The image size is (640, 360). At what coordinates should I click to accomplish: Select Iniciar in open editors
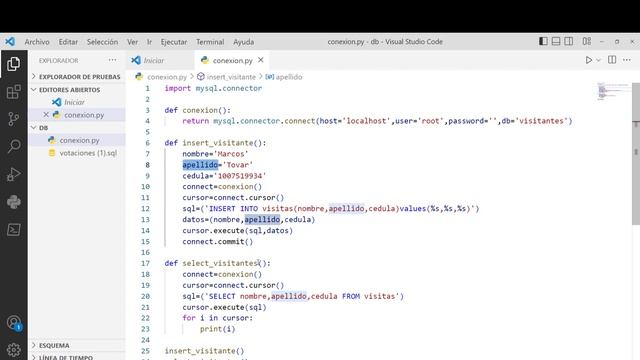click(x=77, y=102)
